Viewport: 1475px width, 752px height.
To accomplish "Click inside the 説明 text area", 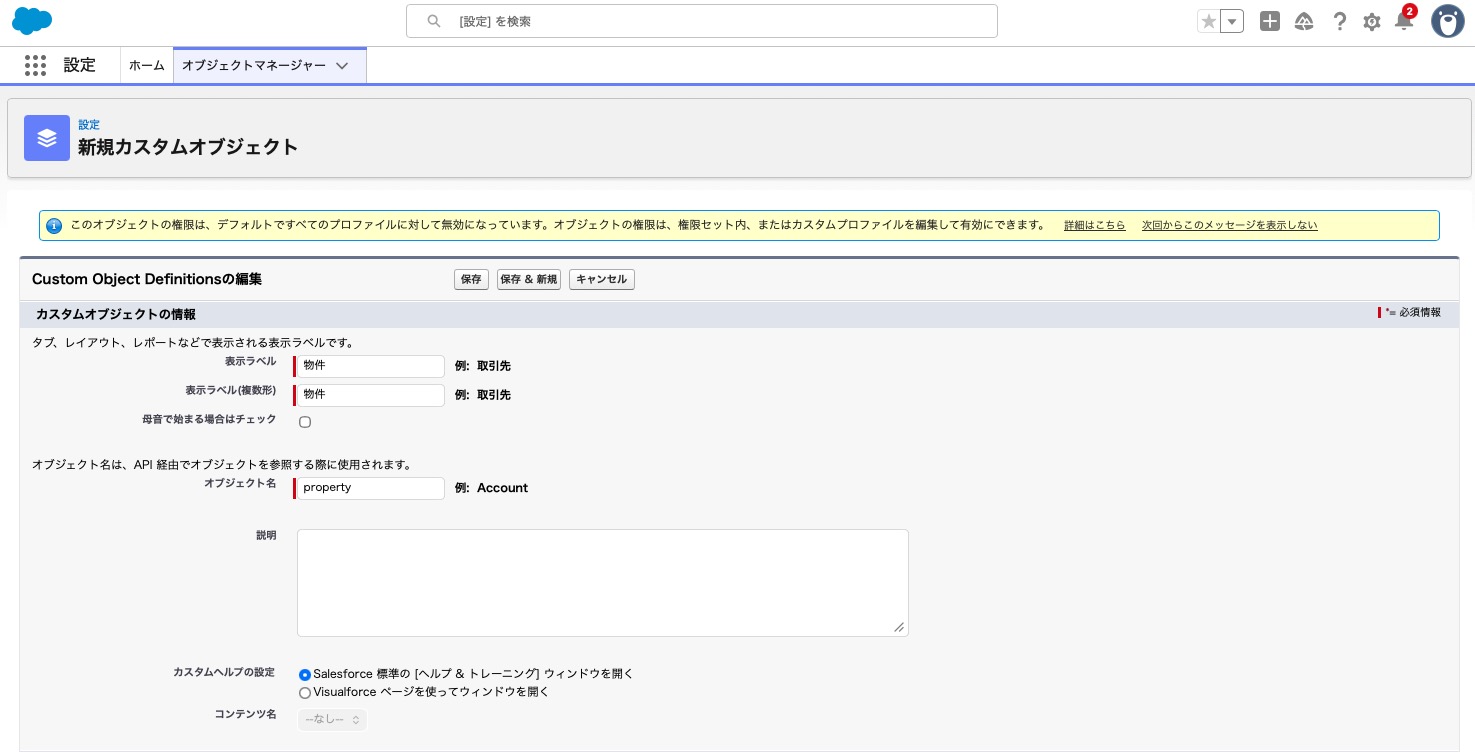I will click(602, 583).
